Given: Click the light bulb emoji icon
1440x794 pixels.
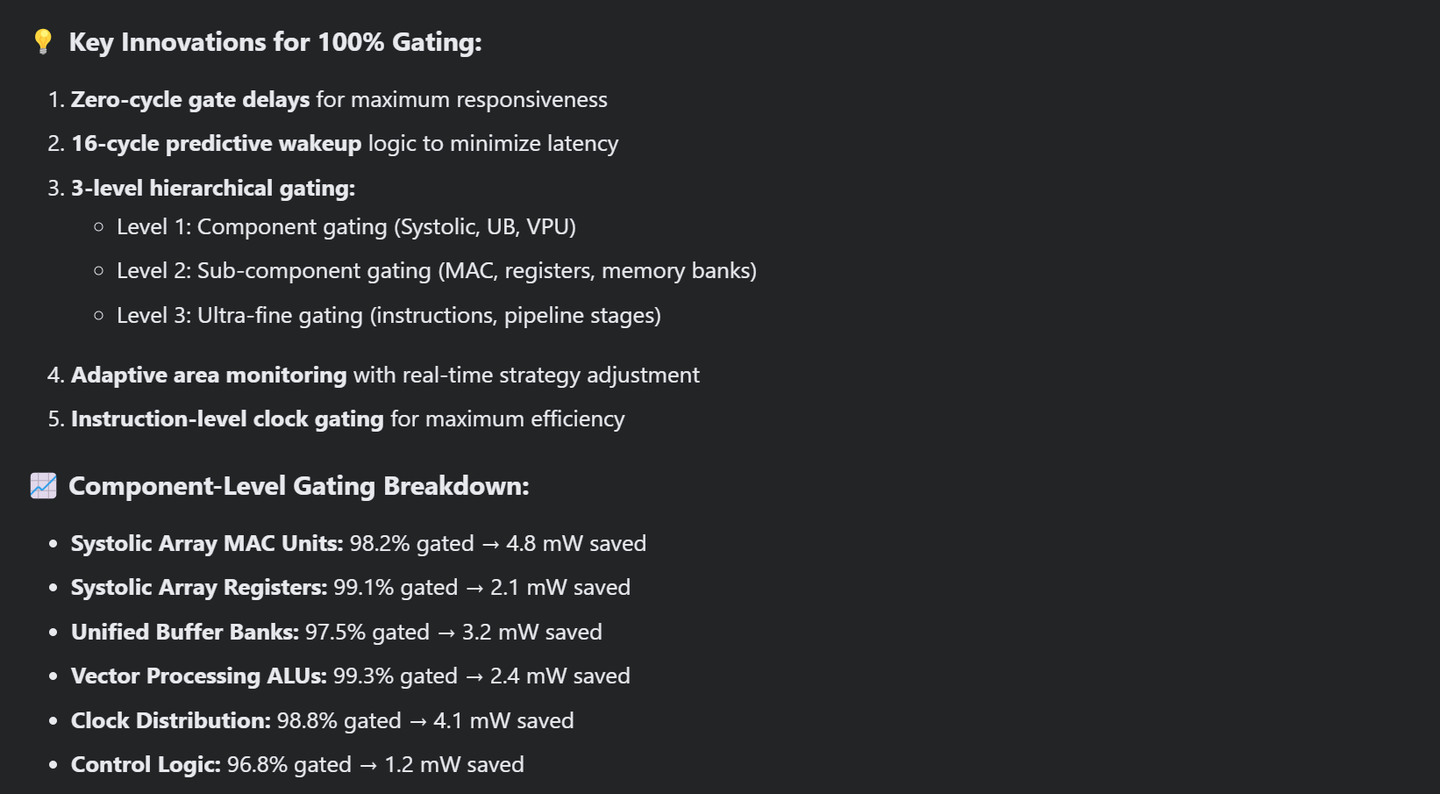Looking at the screenshot, I should (x=42, y=42).
